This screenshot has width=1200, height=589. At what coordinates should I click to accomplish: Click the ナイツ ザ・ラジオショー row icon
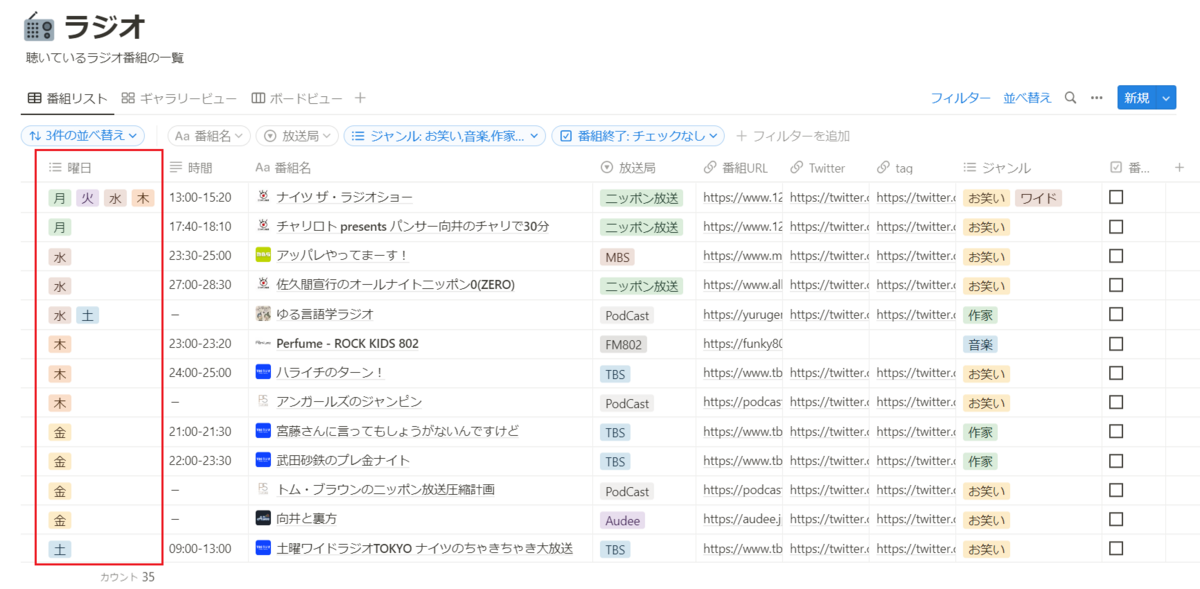pos(263,197)
